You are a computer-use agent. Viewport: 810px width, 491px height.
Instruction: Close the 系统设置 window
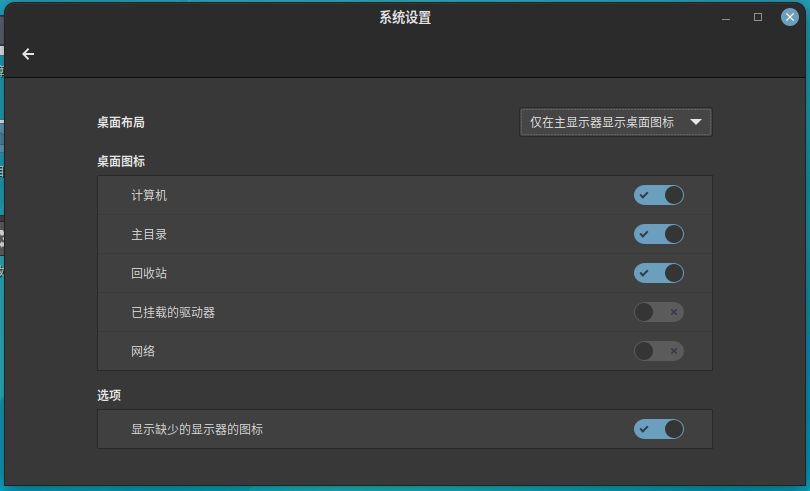[x=789, y=17]
